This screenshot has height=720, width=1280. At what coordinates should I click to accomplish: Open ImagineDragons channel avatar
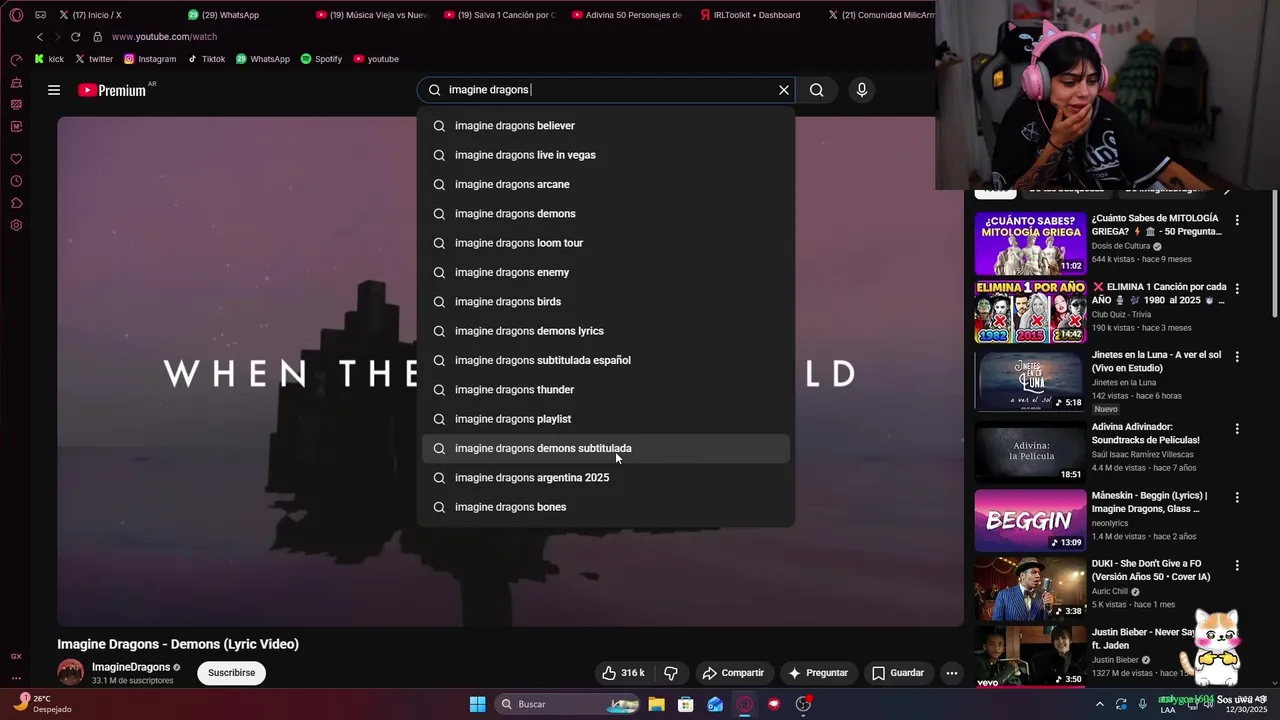click(70, 672)
